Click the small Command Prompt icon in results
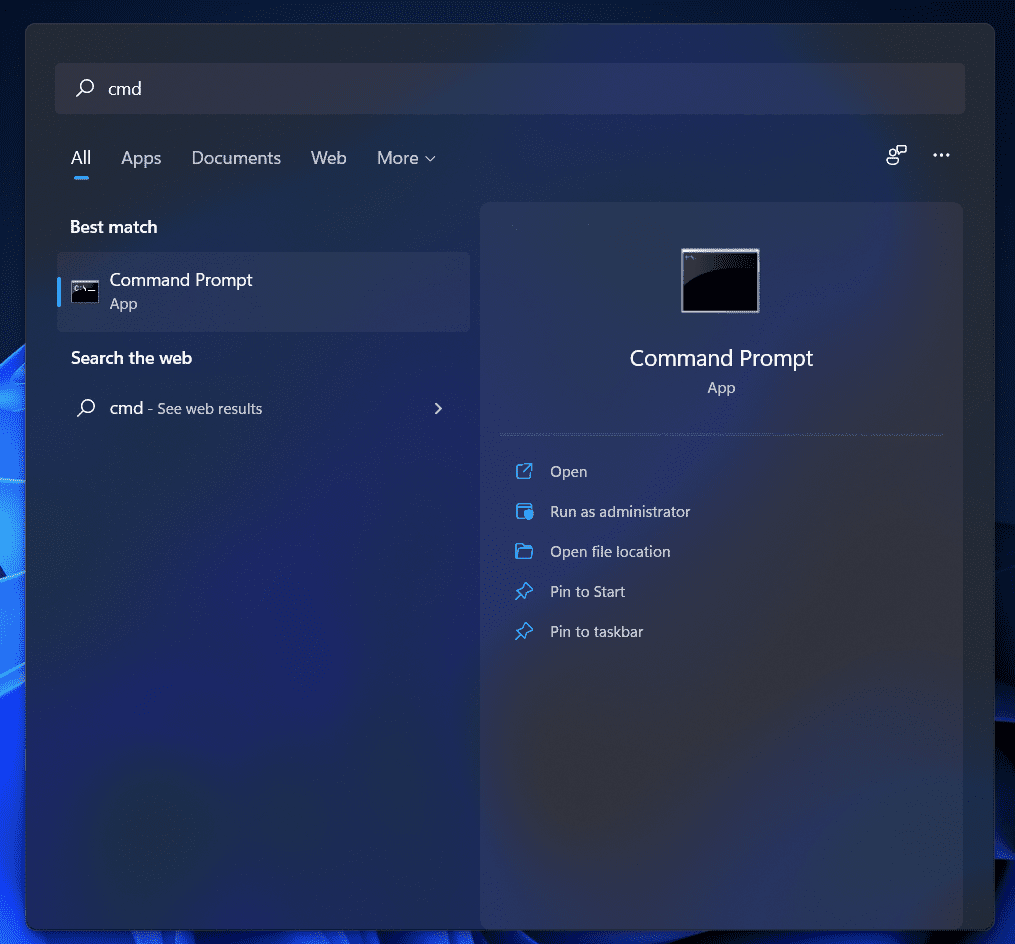Screen dimensions: 1015x944 (85, 292)
